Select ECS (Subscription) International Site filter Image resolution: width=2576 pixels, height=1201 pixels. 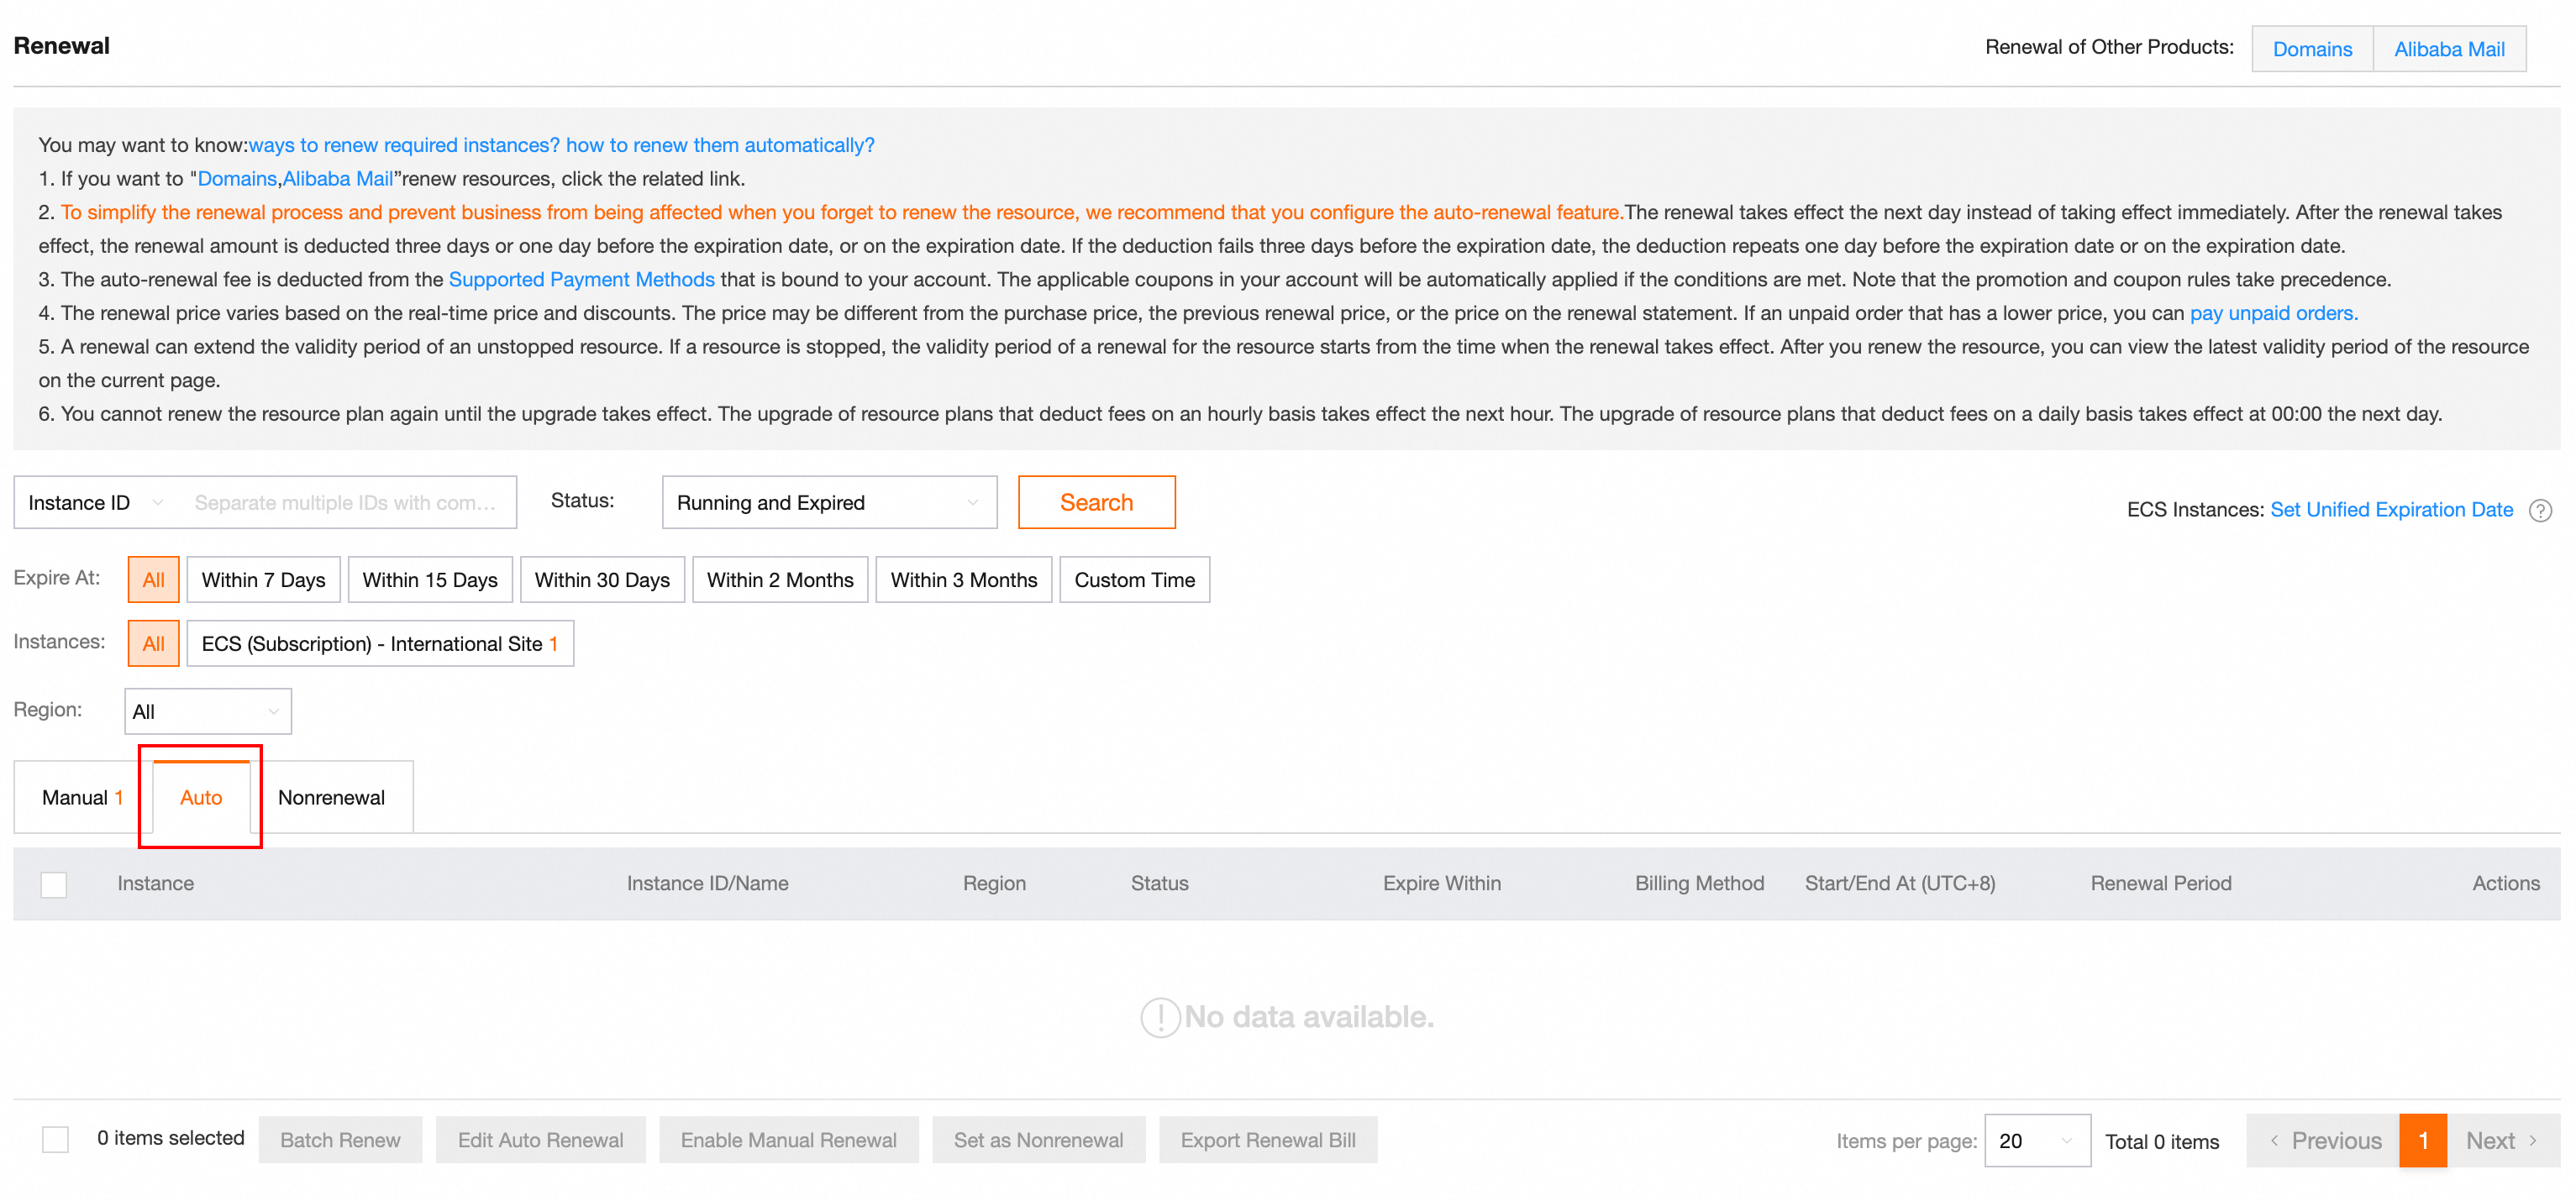tap(379, 644)
